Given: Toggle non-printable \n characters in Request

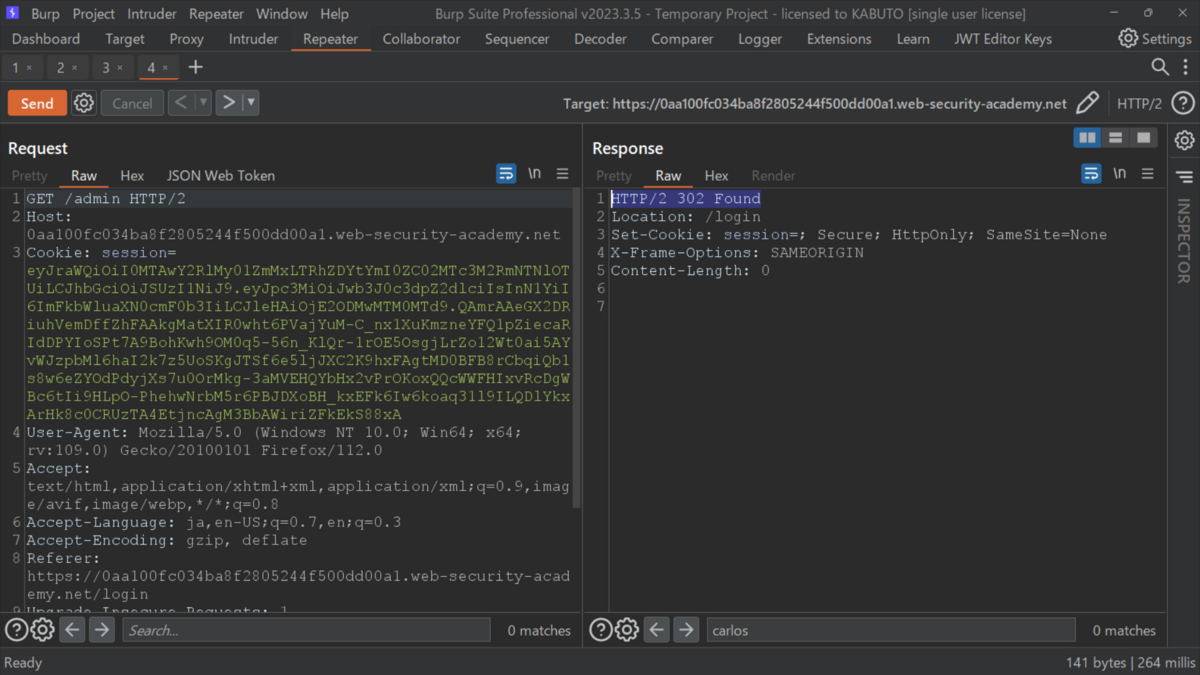Looking at the screenshot, I should click(535, 174).
